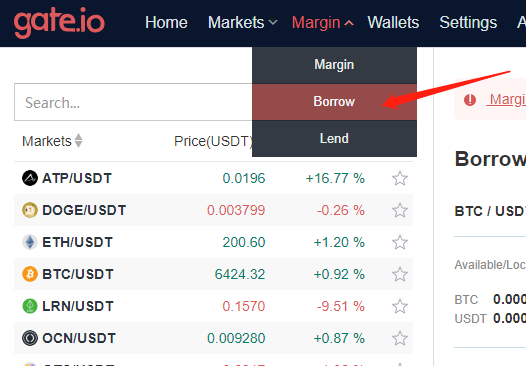Click the OCN price 0.009280
526x366 pixels.
point(236,338)
